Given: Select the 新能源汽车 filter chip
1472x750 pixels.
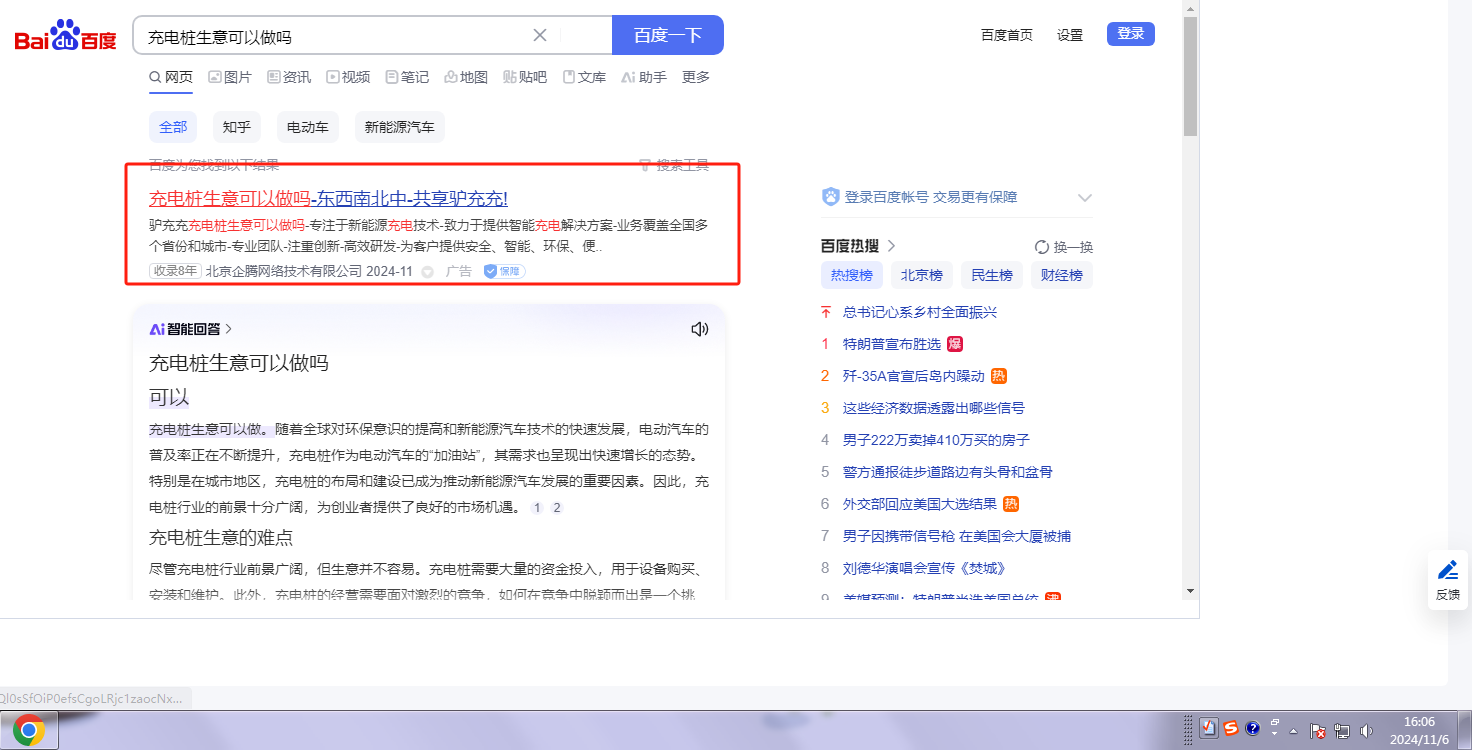Looking at the screenshot, I should coord(399,127).
